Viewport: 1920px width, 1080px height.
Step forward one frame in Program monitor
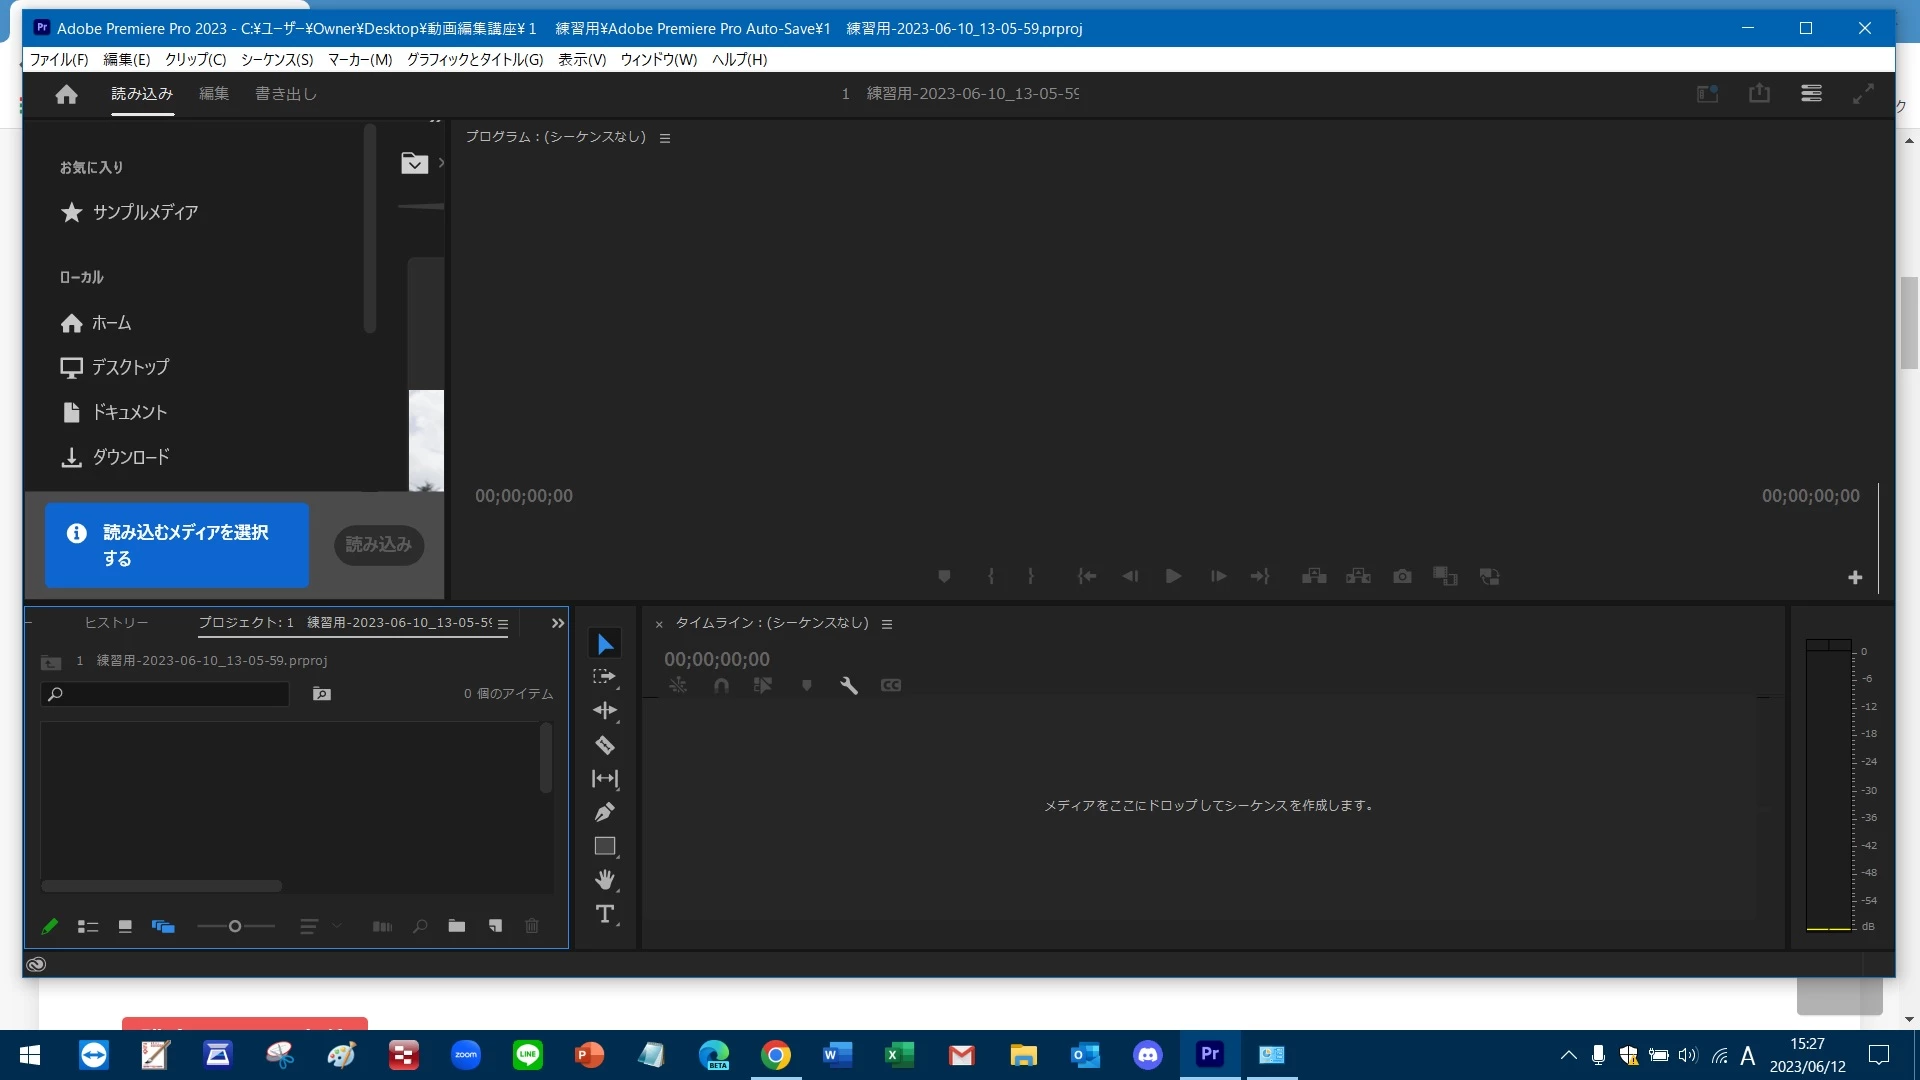1218,576
